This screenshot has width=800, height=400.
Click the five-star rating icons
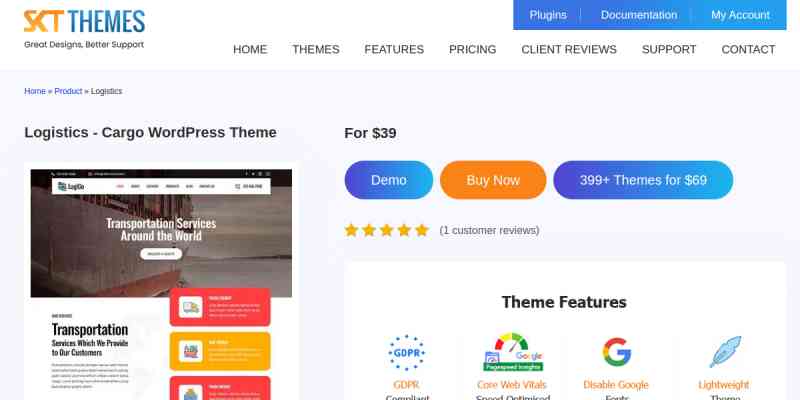tap(387, 230)
